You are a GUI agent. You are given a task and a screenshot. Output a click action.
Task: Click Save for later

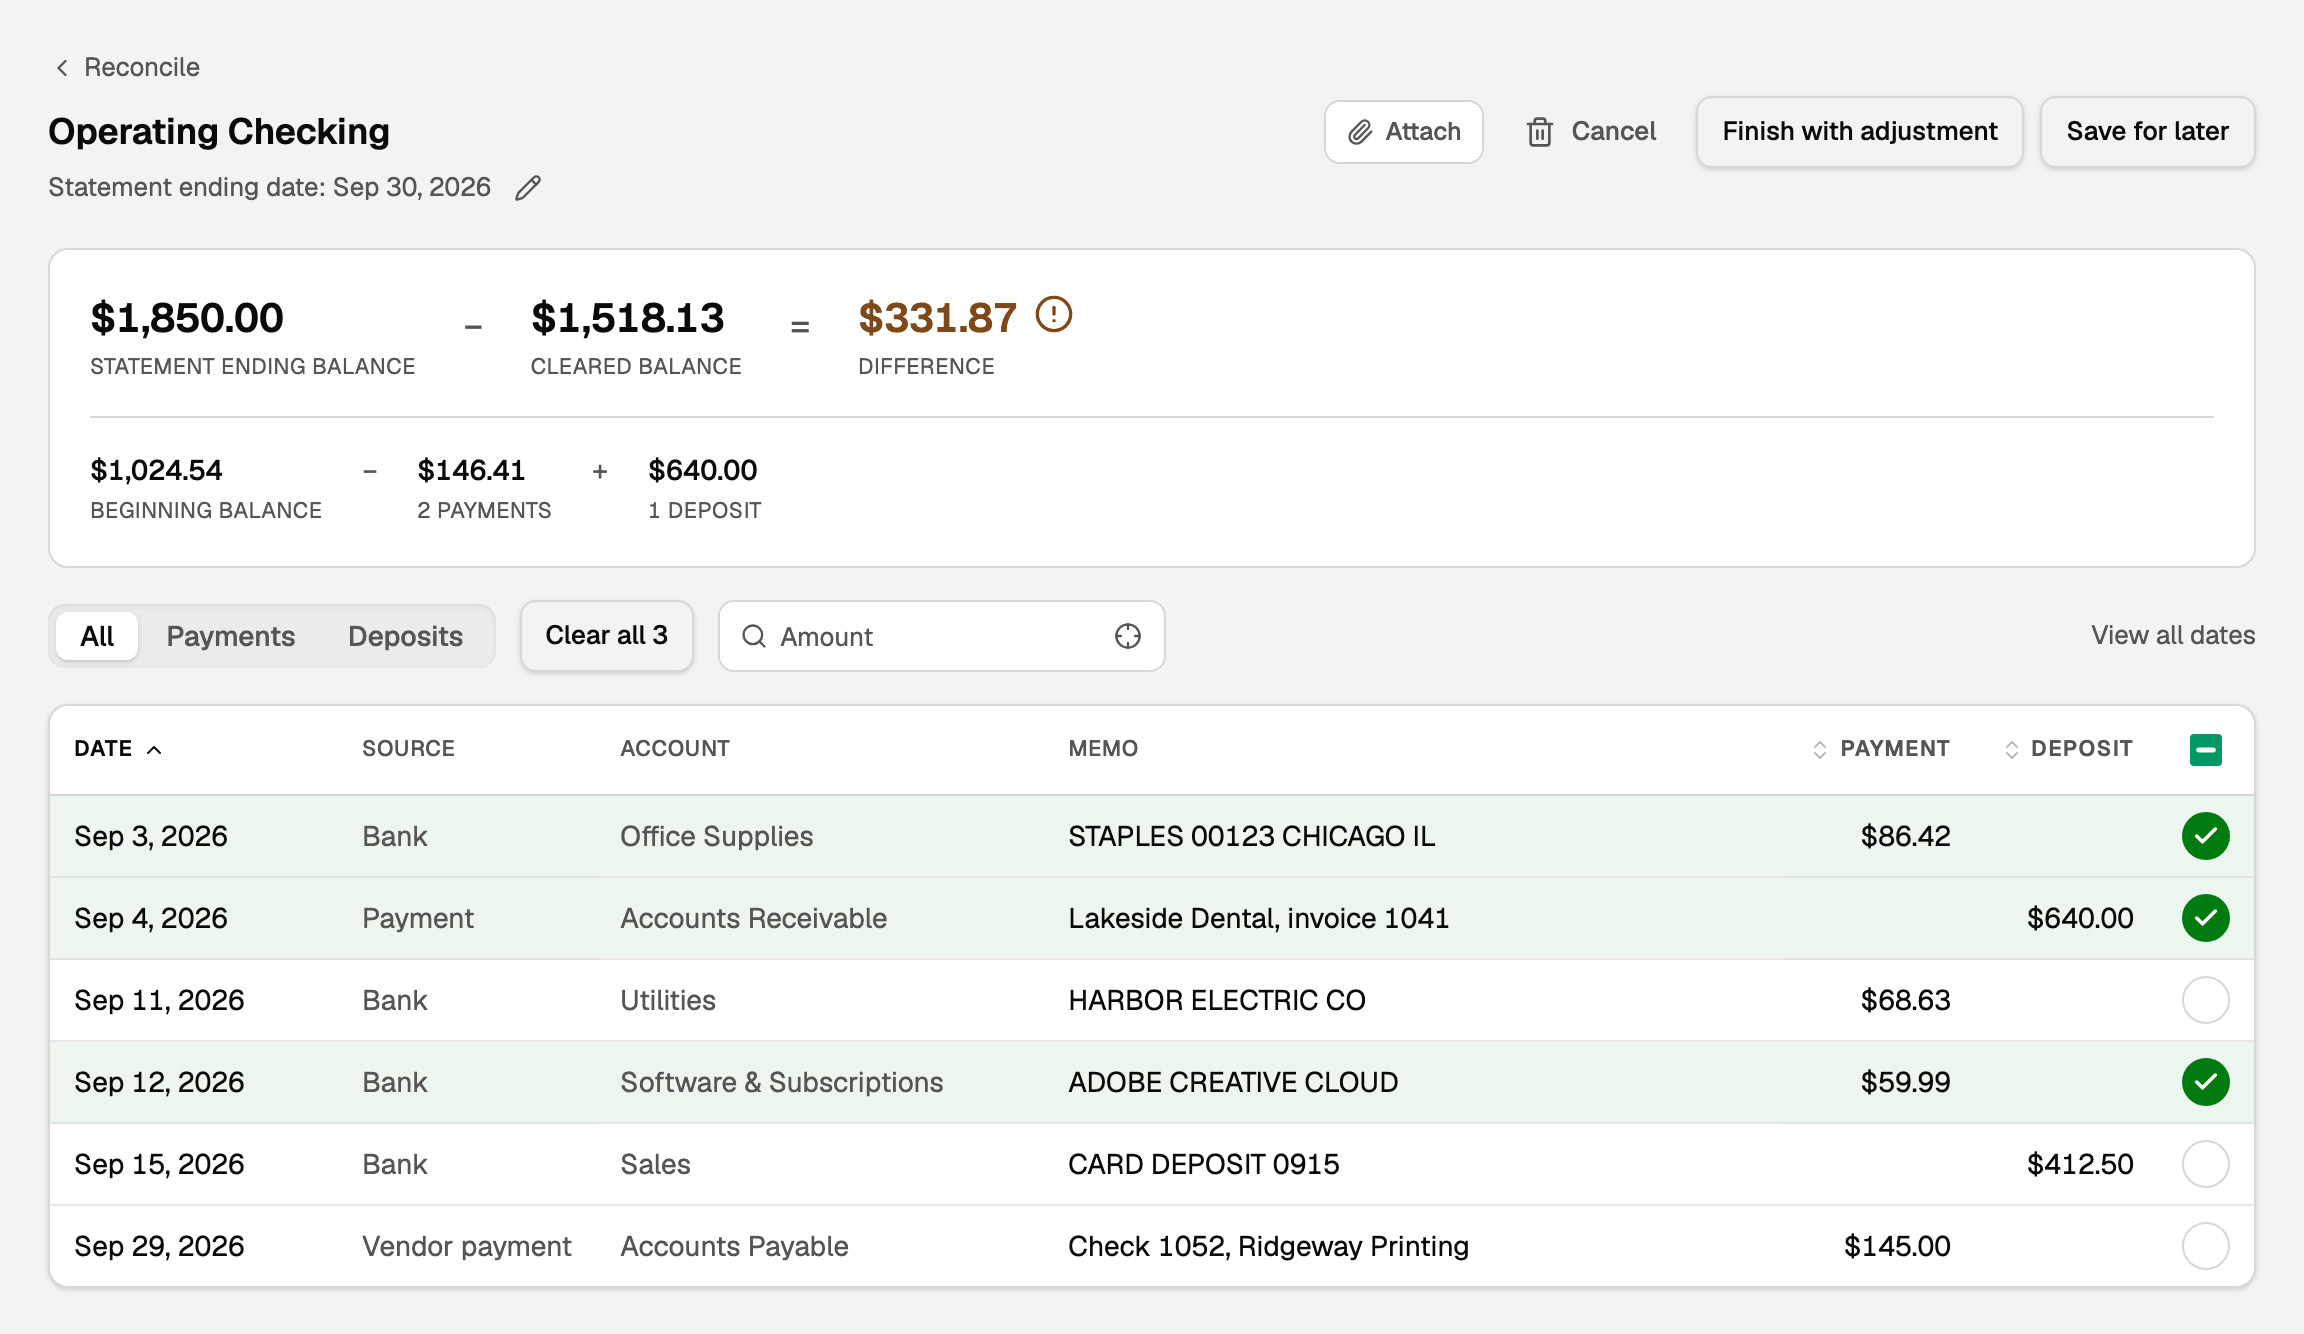pos(2147,132)
